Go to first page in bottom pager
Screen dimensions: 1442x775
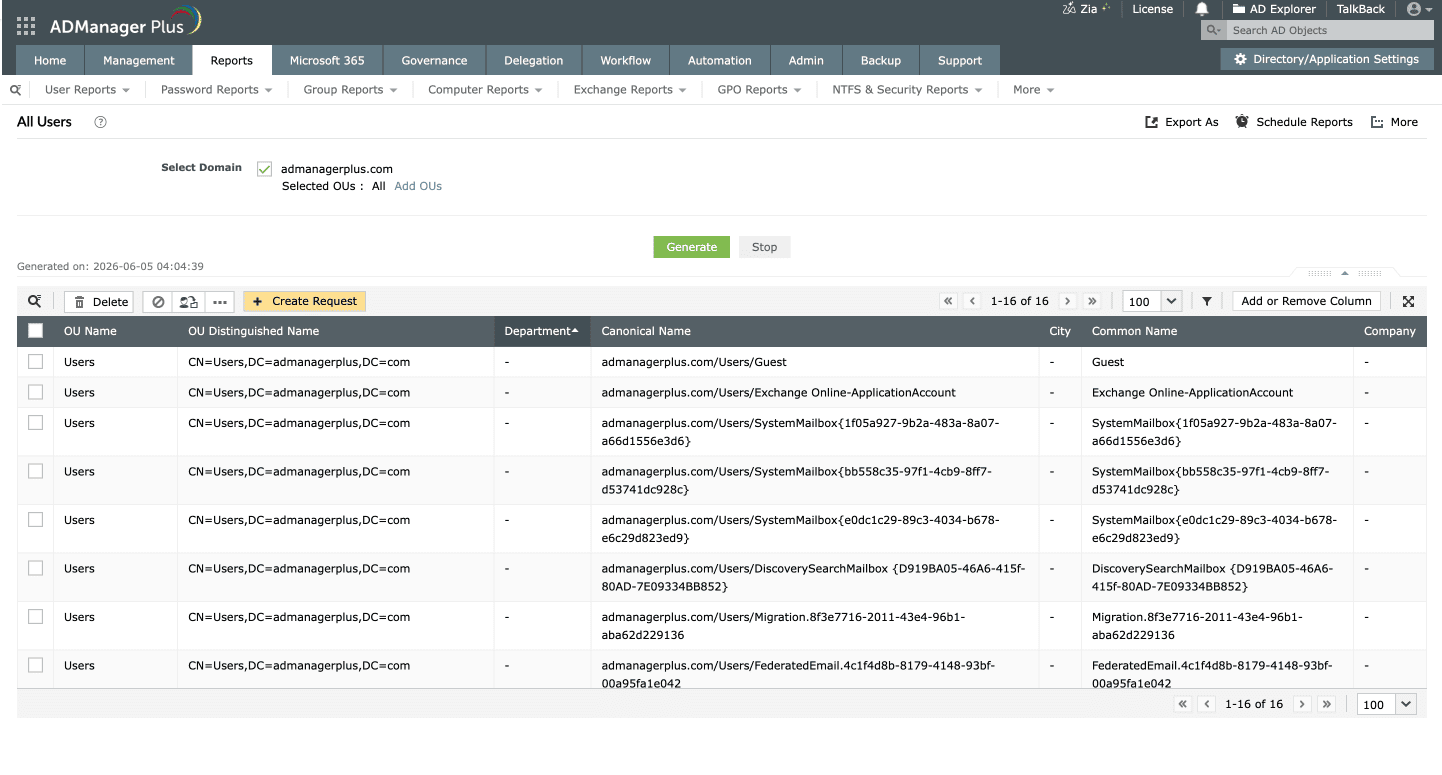pos(1183,704)
